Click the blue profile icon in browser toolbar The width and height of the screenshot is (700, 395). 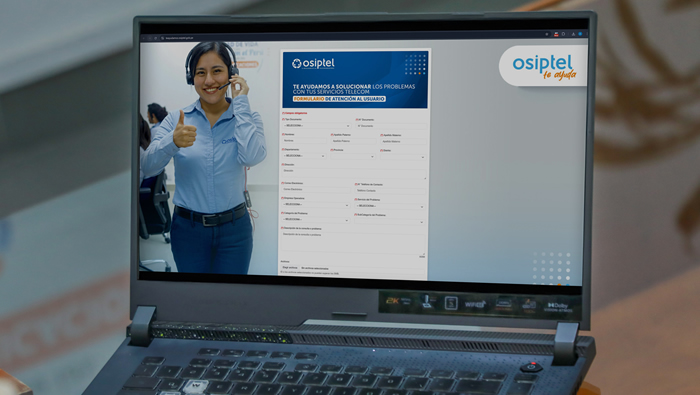tap(580, 34)
